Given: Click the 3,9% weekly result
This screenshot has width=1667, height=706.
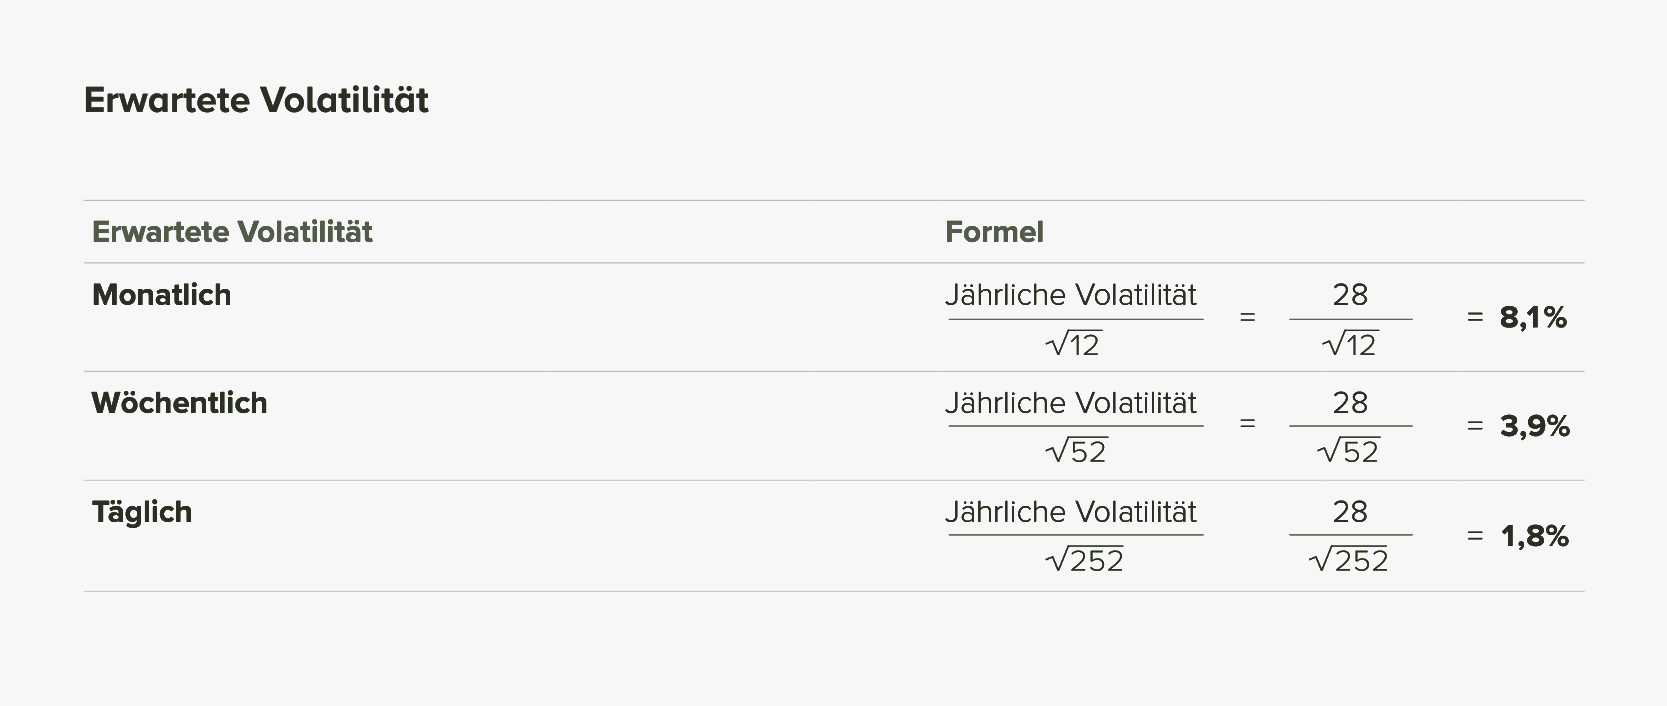Looking at the screenshot, I should click(x=1535, y=427).
